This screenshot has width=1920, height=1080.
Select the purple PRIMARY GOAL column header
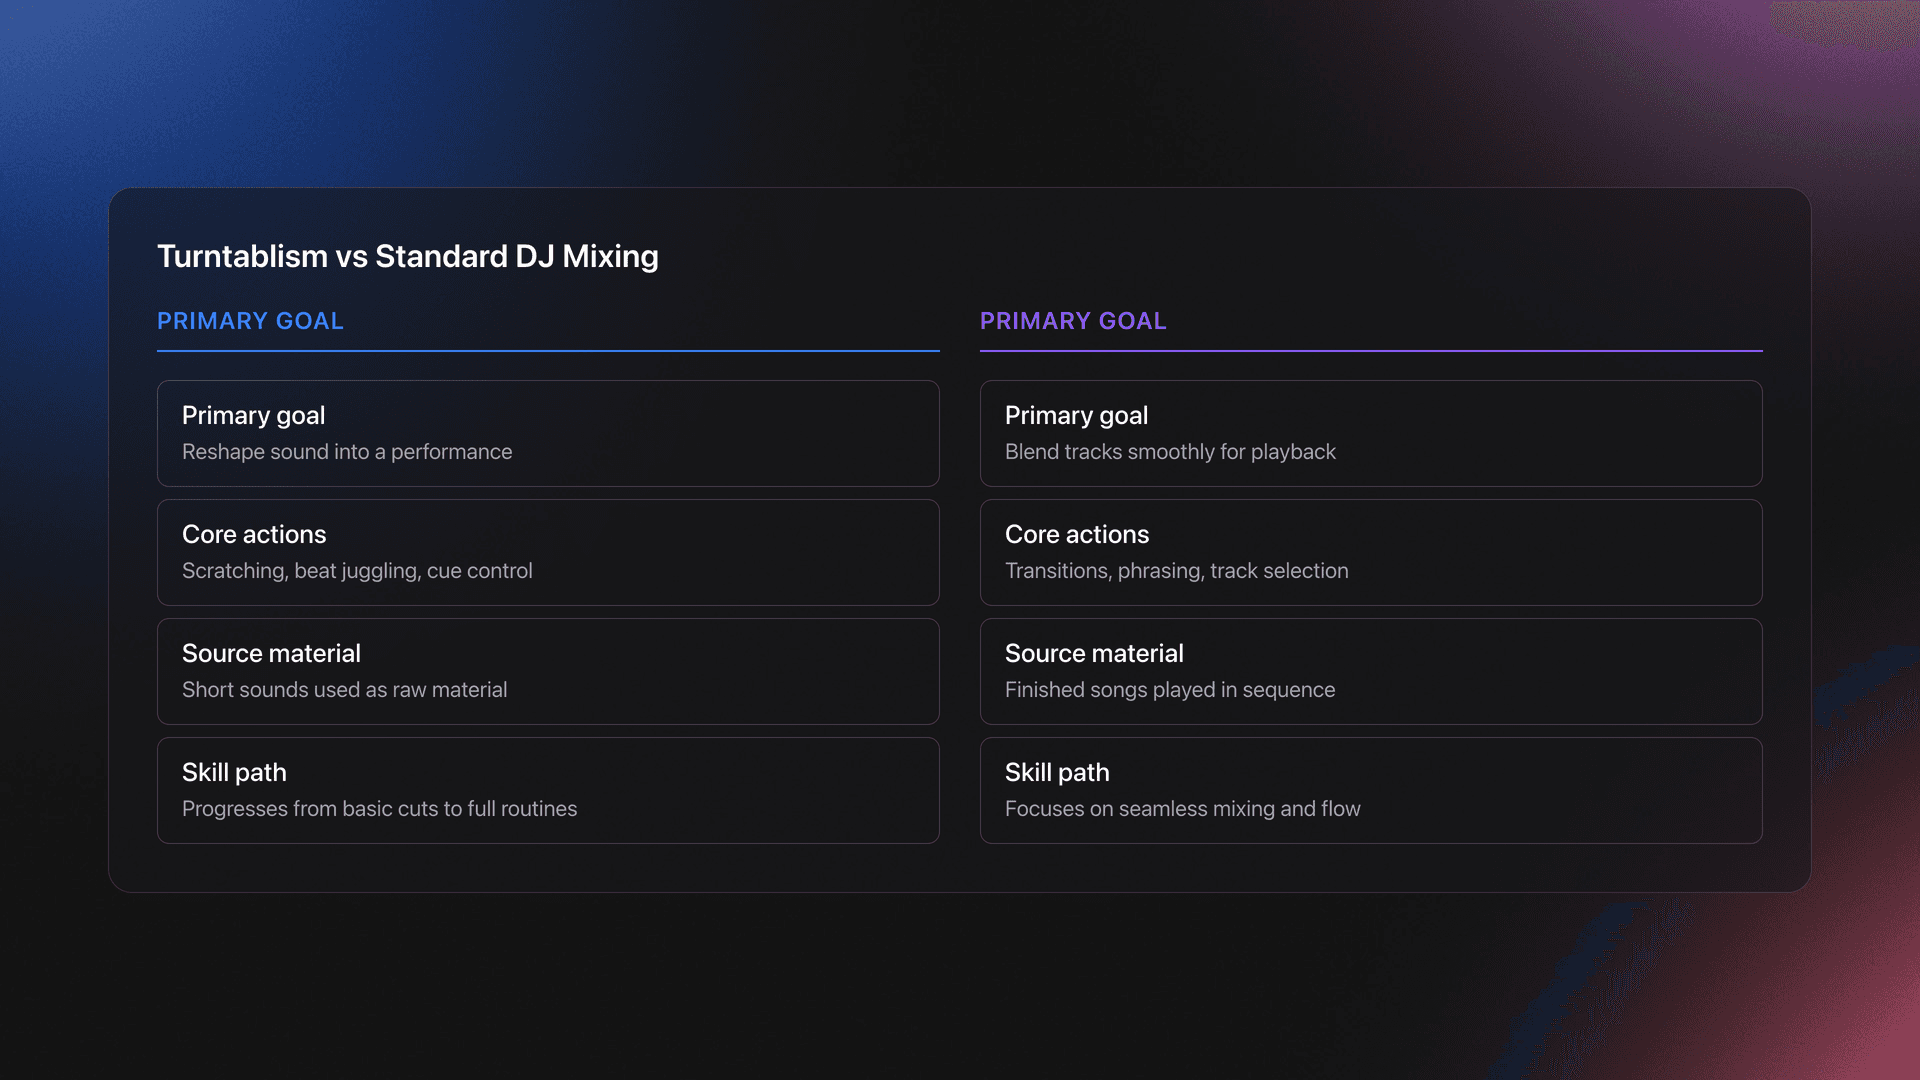pyautogui.click(x=1072, y=321)
